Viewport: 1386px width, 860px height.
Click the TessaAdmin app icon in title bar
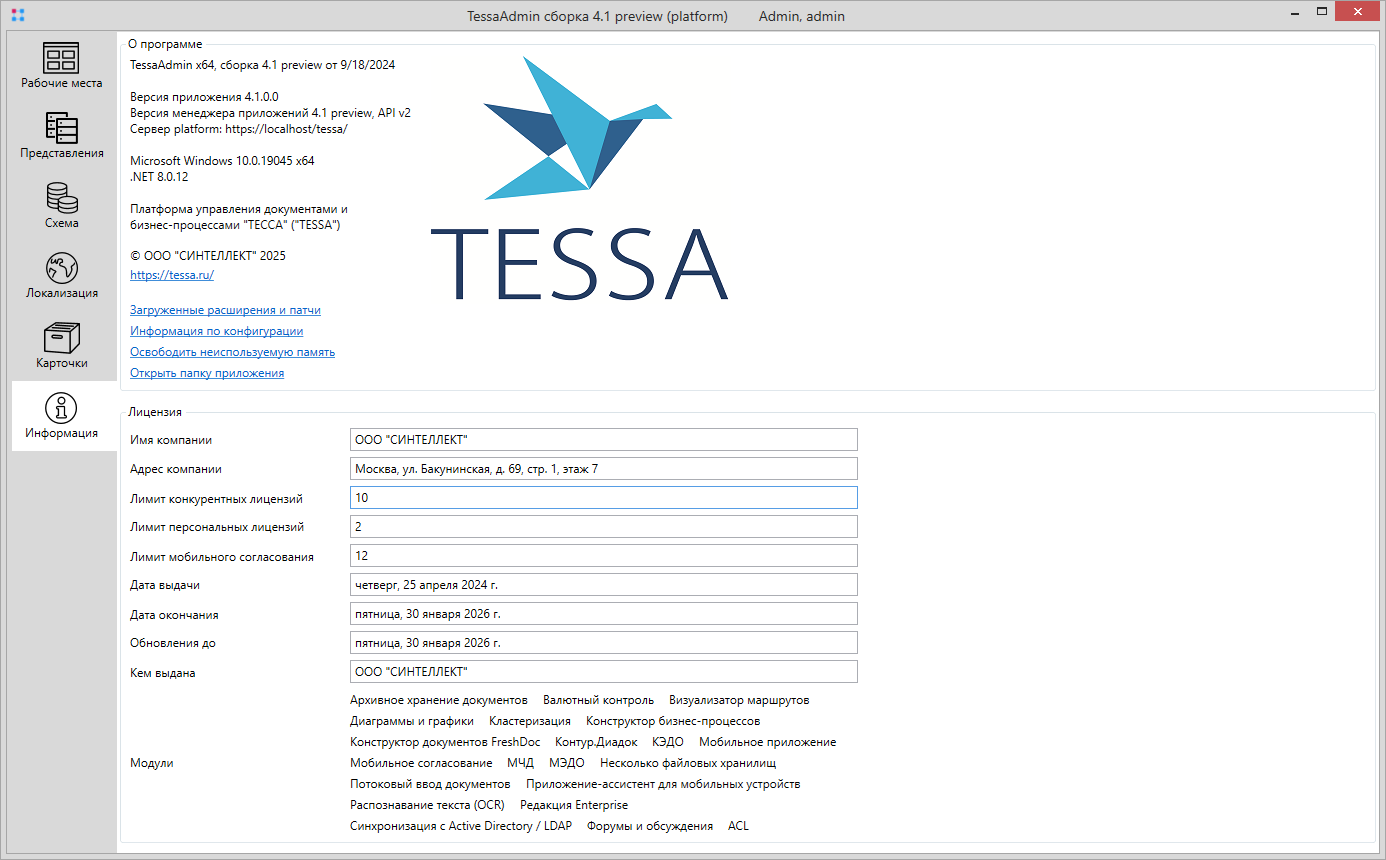(x=17, y=15)
